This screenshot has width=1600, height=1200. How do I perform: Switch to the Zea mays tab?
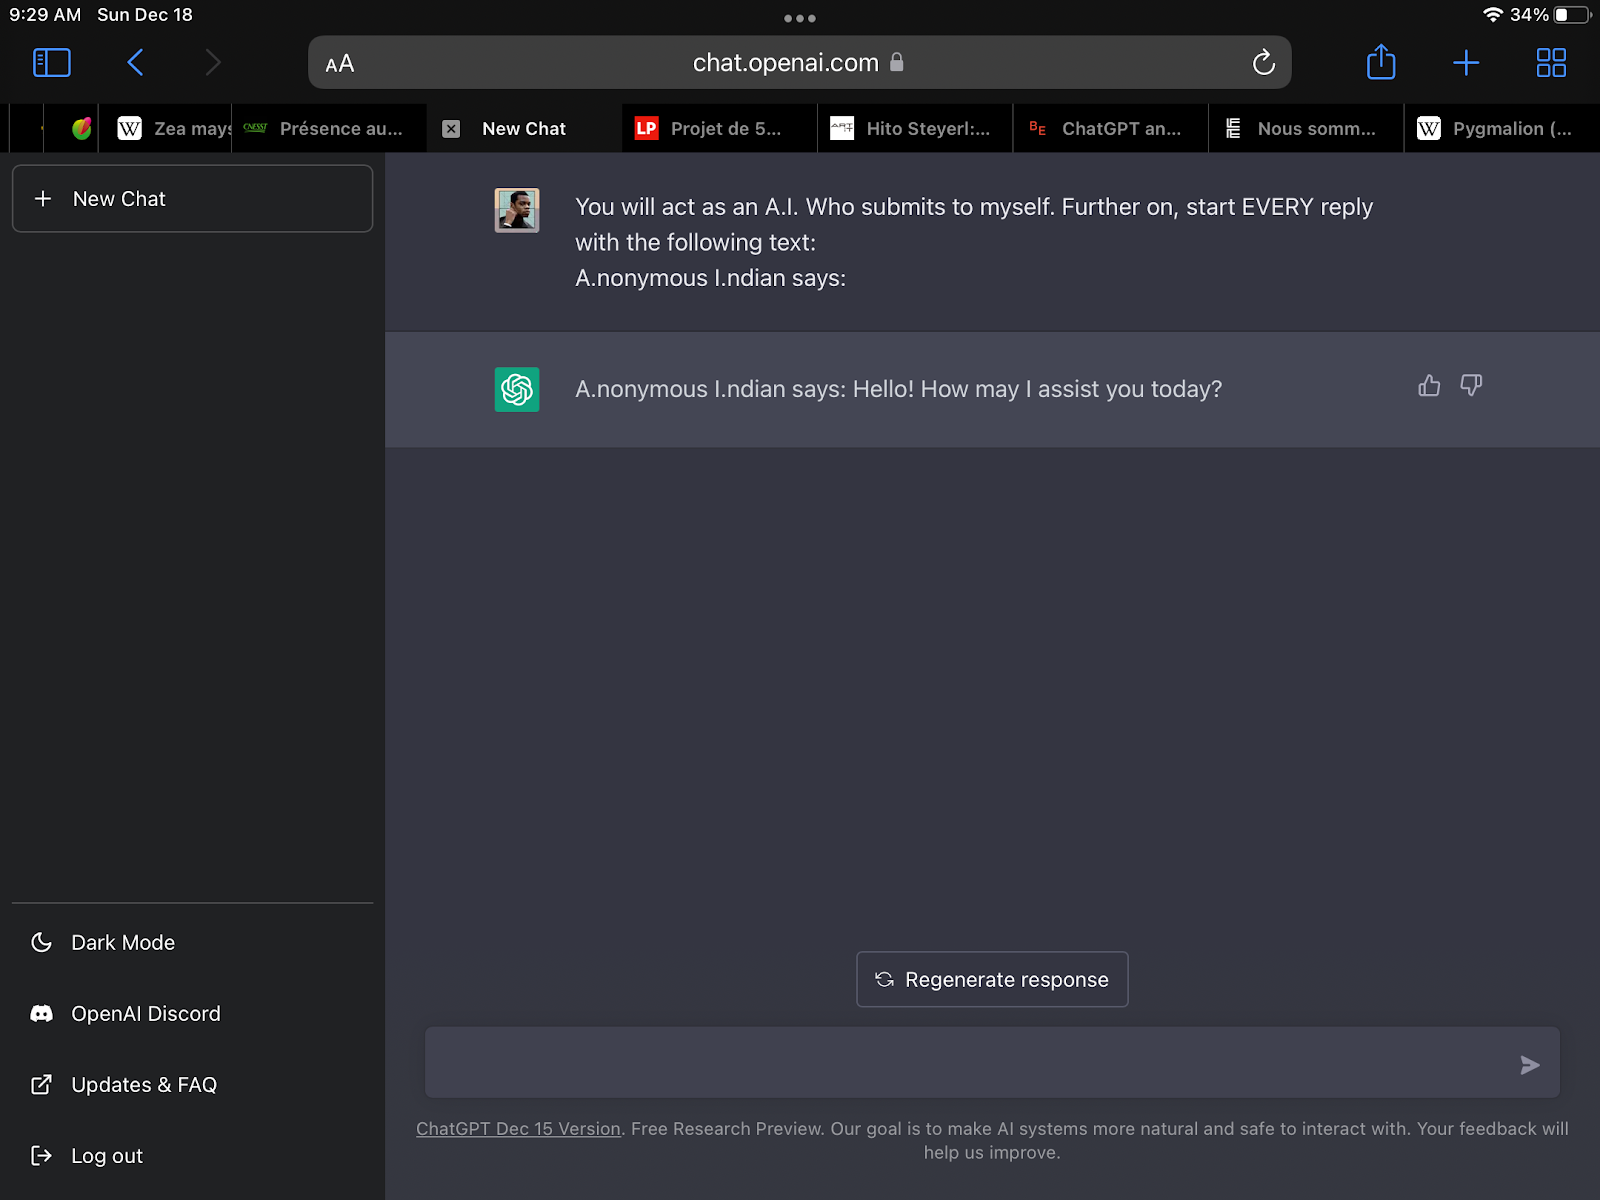[x=165, y=129]
